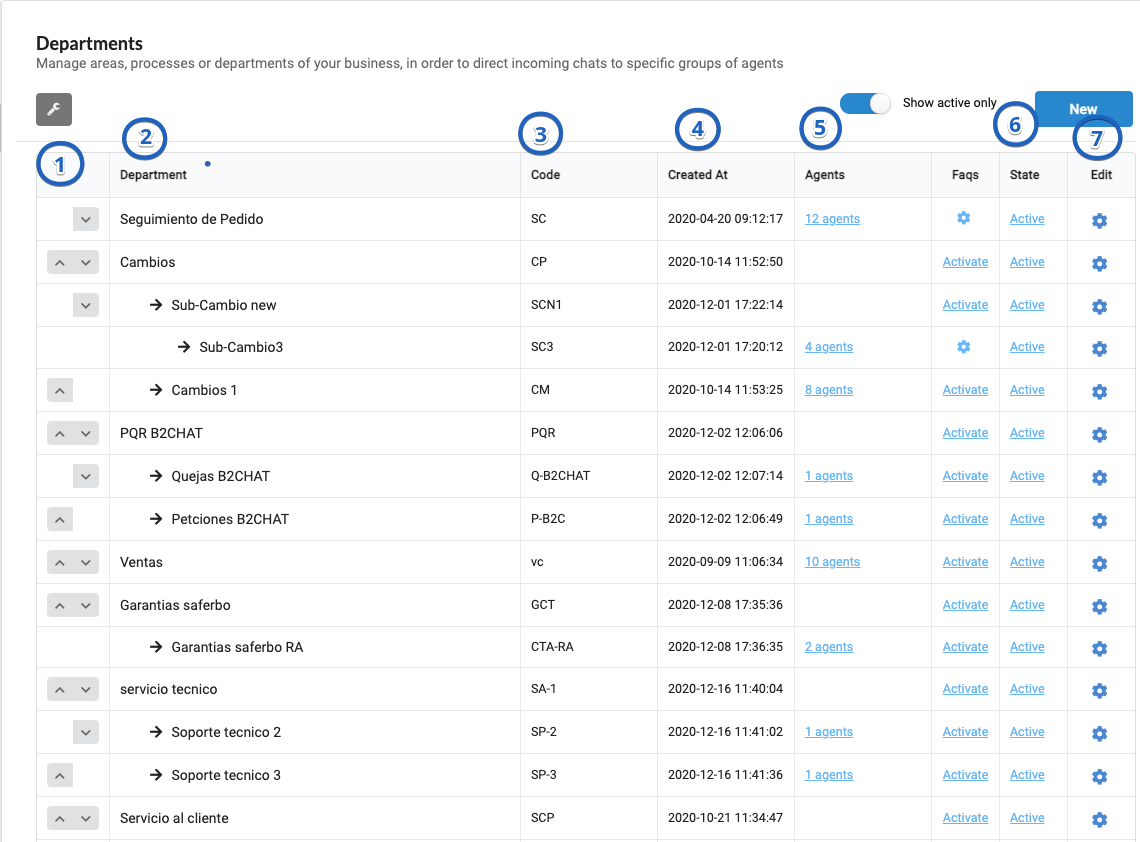Open FAQs gear for Seguimiento de Pedido
Screen dimensions: 1140x842
coord(964,218)
